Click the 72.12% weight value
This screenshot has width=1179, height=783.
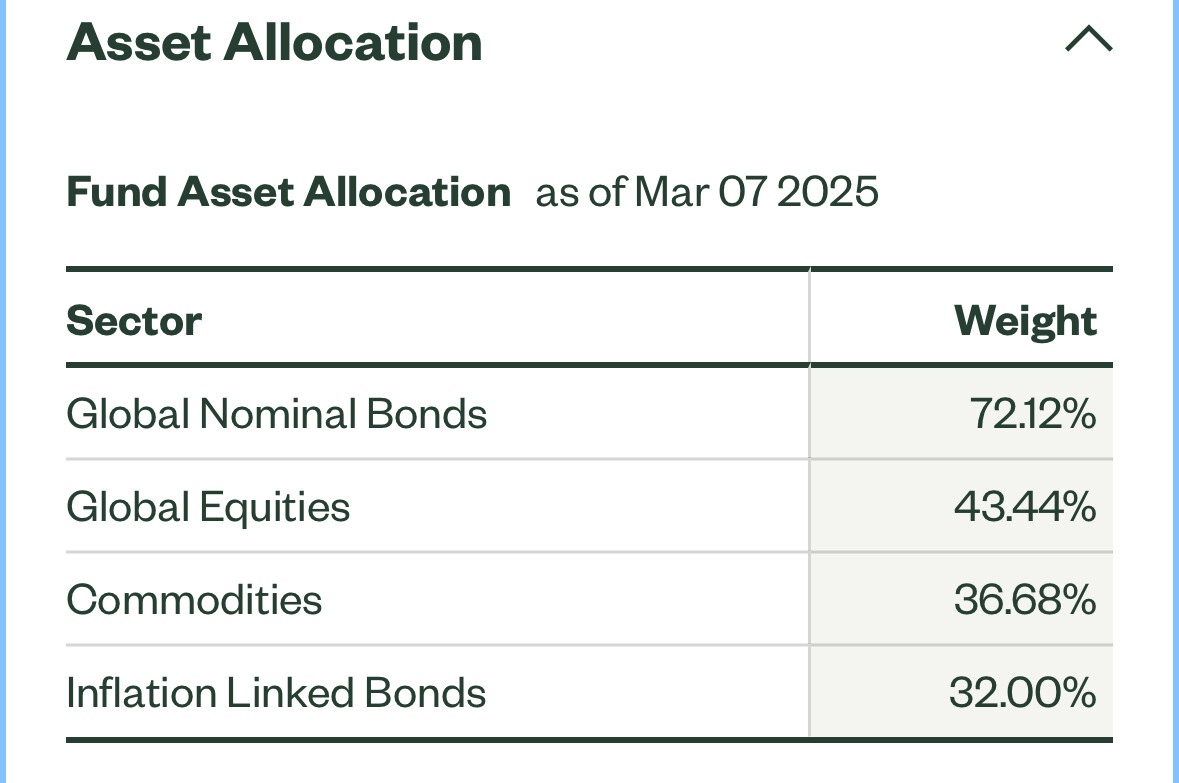pyautogui.click(x=1033, y=414)
